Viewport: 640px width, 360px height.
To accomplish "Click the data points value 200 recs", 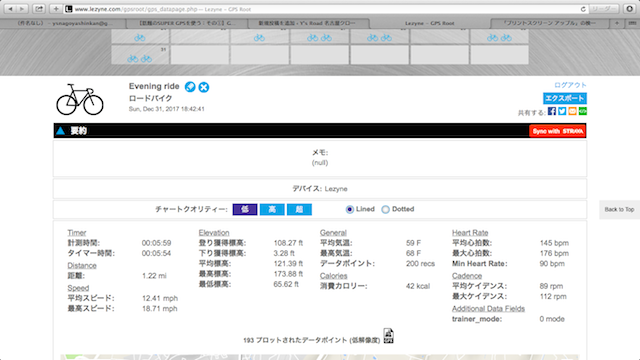I will pos(420,264).
